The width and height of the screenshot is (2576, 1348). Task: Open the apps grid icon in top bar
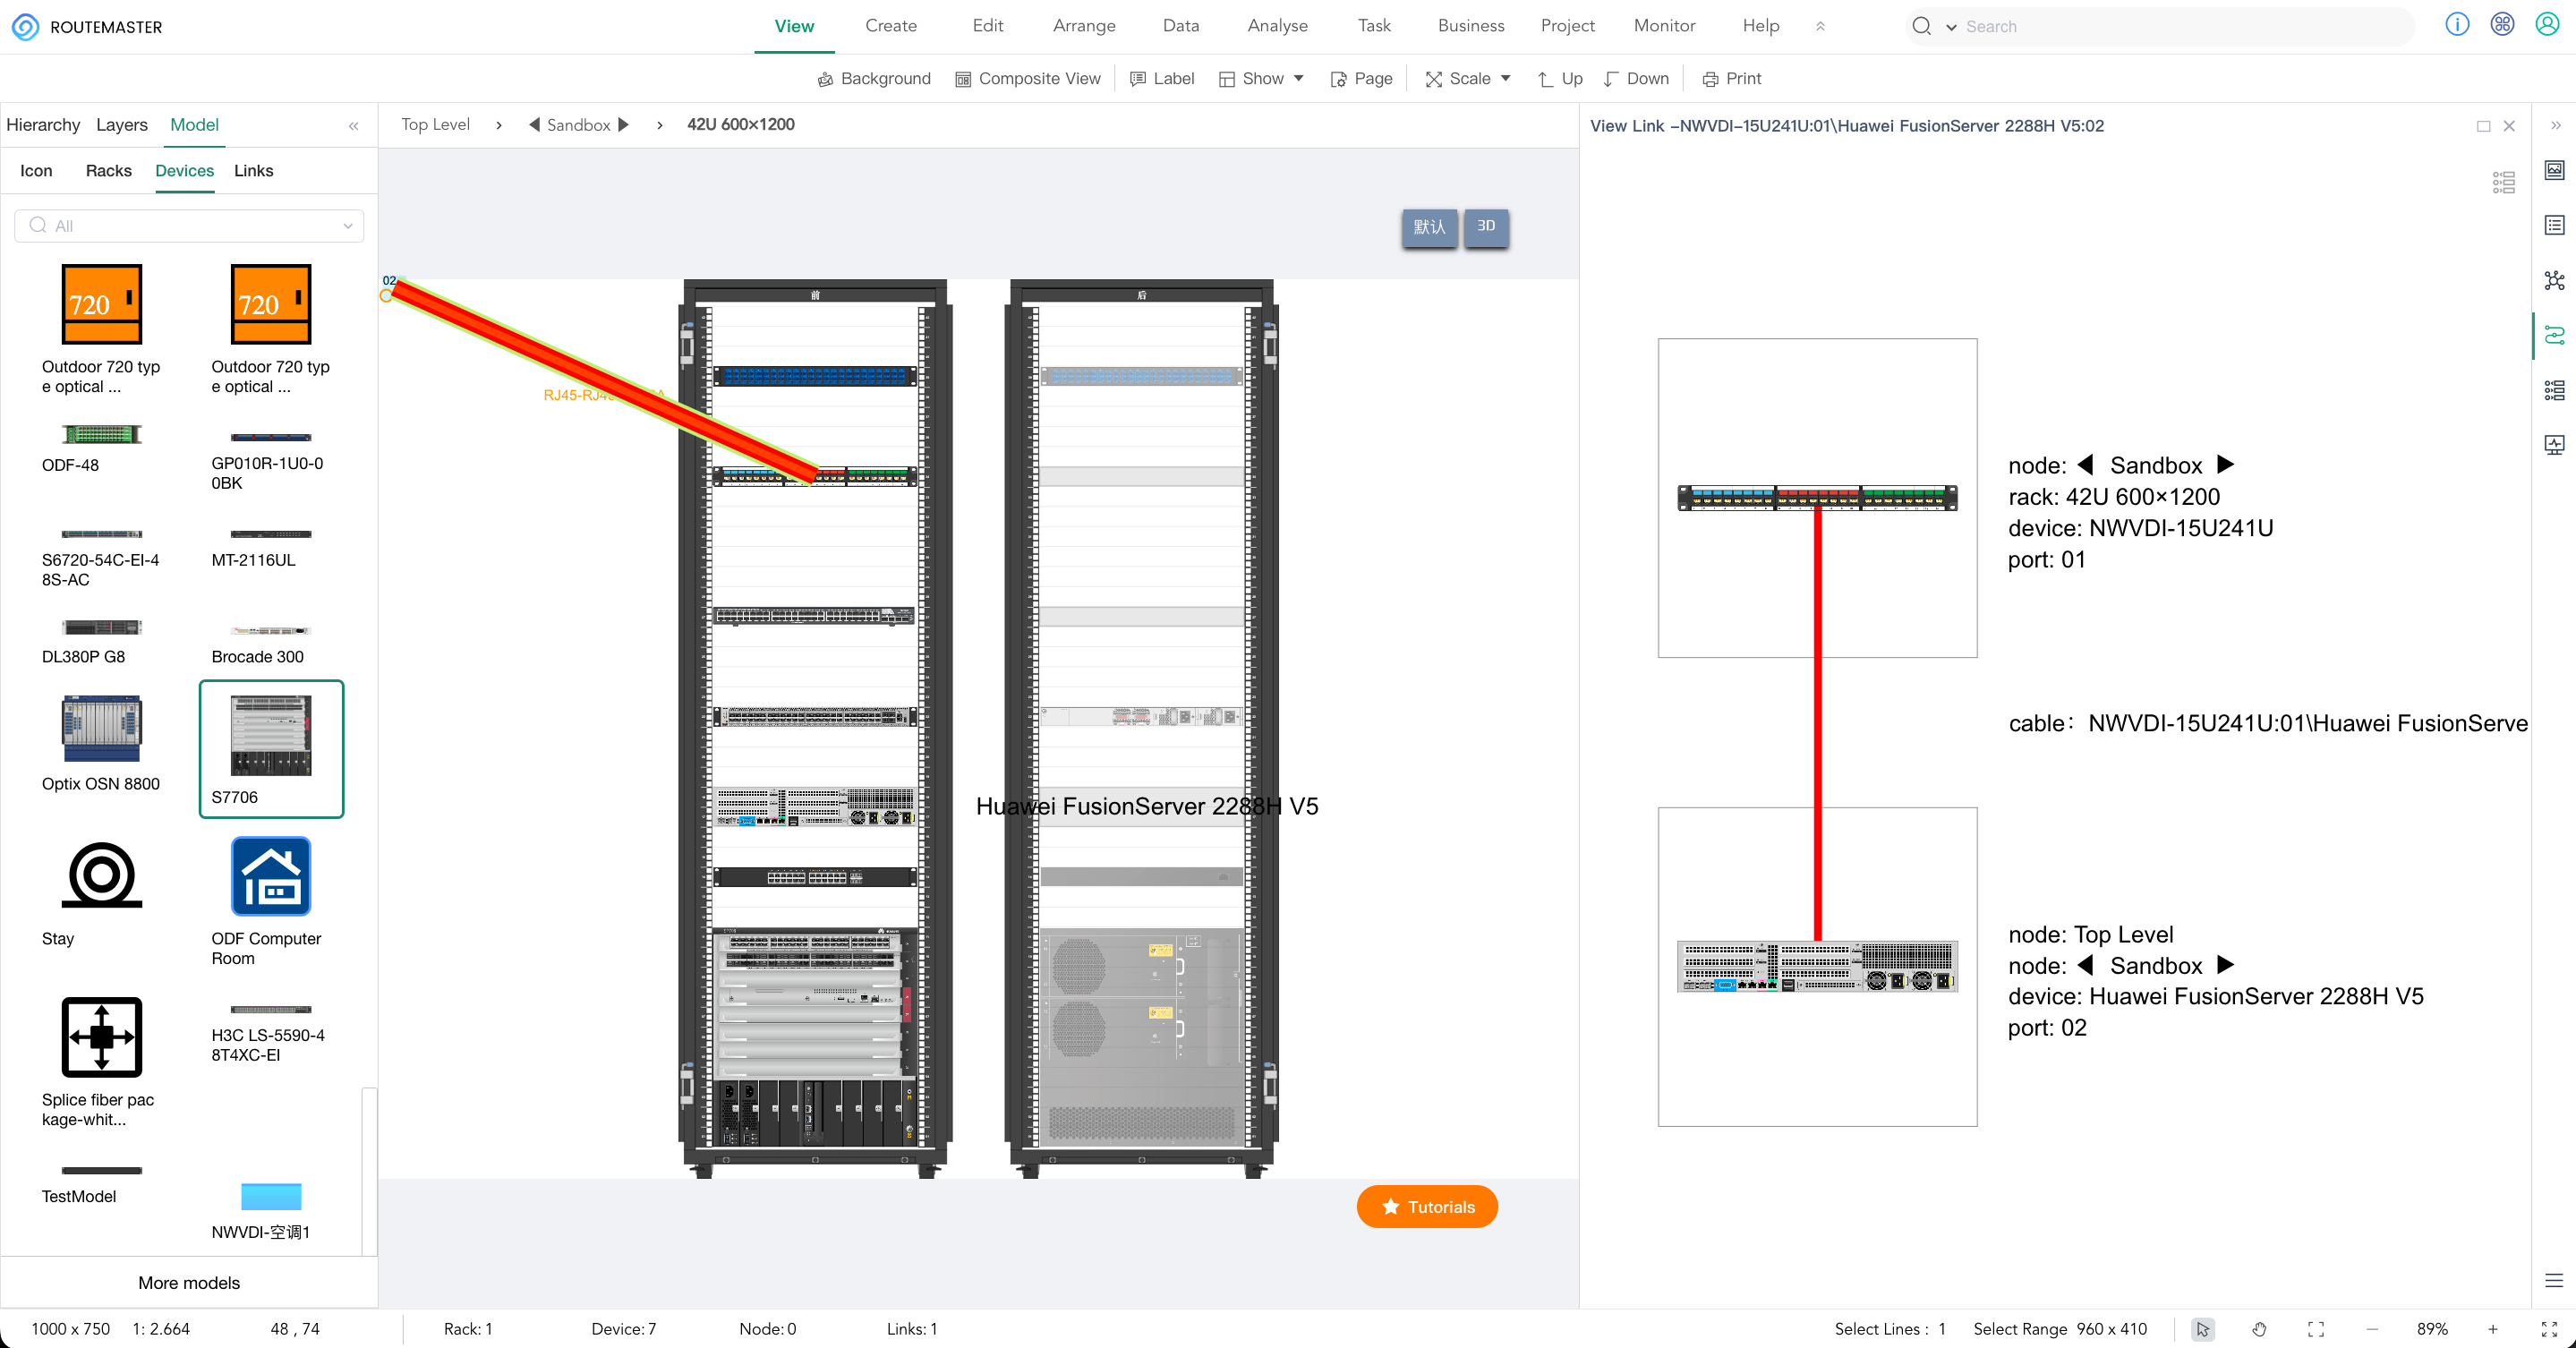click(x=2502, y=25)
